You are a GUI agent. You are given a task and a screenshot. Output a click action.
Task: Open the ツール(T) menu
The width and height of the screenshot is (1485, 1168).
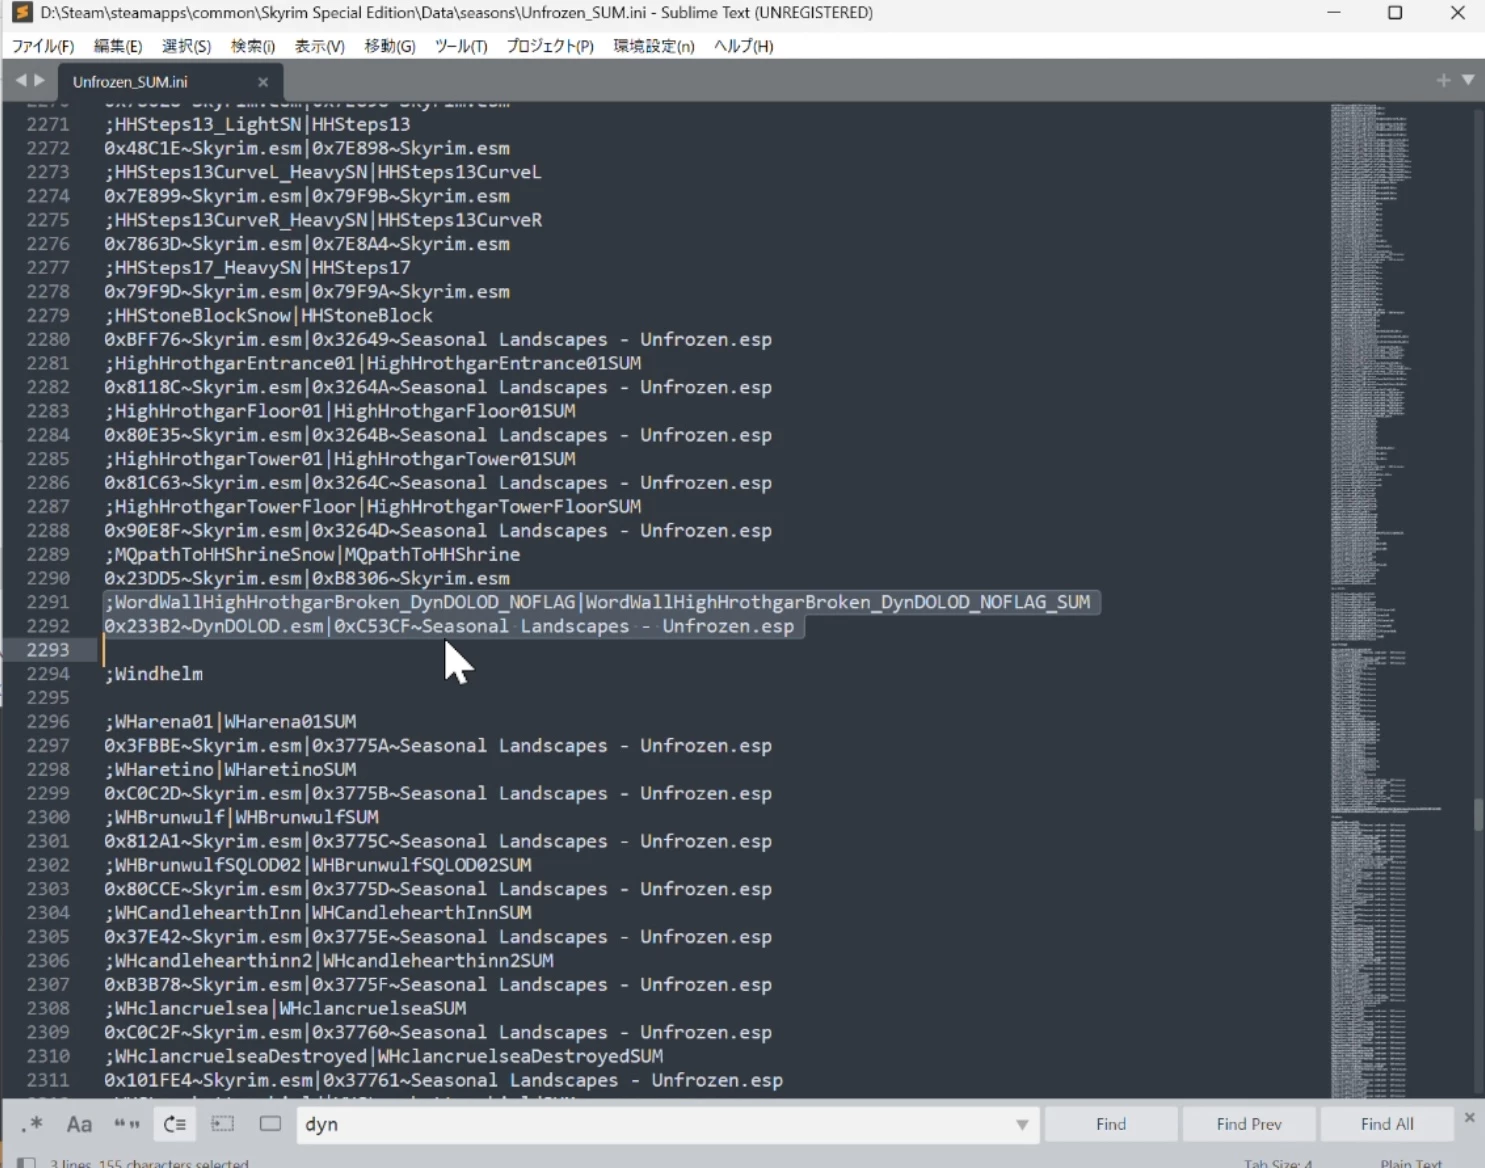pyautogui.click(x=461, y=46)
